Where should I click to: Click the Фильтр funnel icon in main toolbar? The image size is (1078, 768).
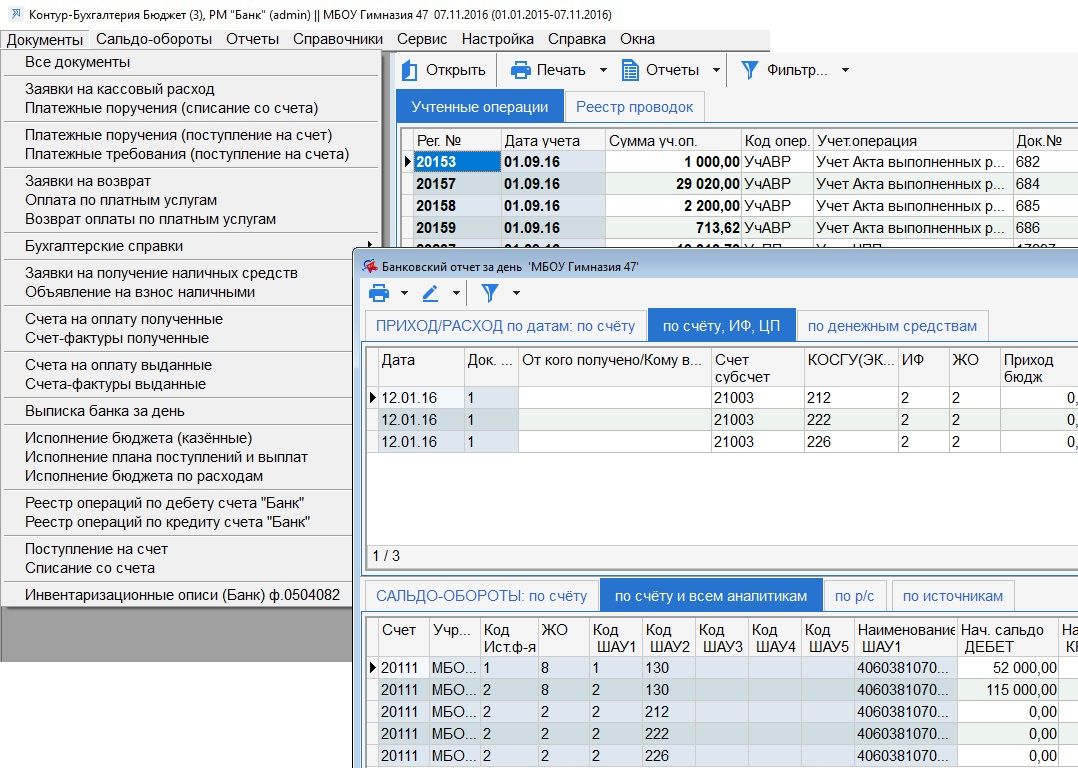pos(750,70)
